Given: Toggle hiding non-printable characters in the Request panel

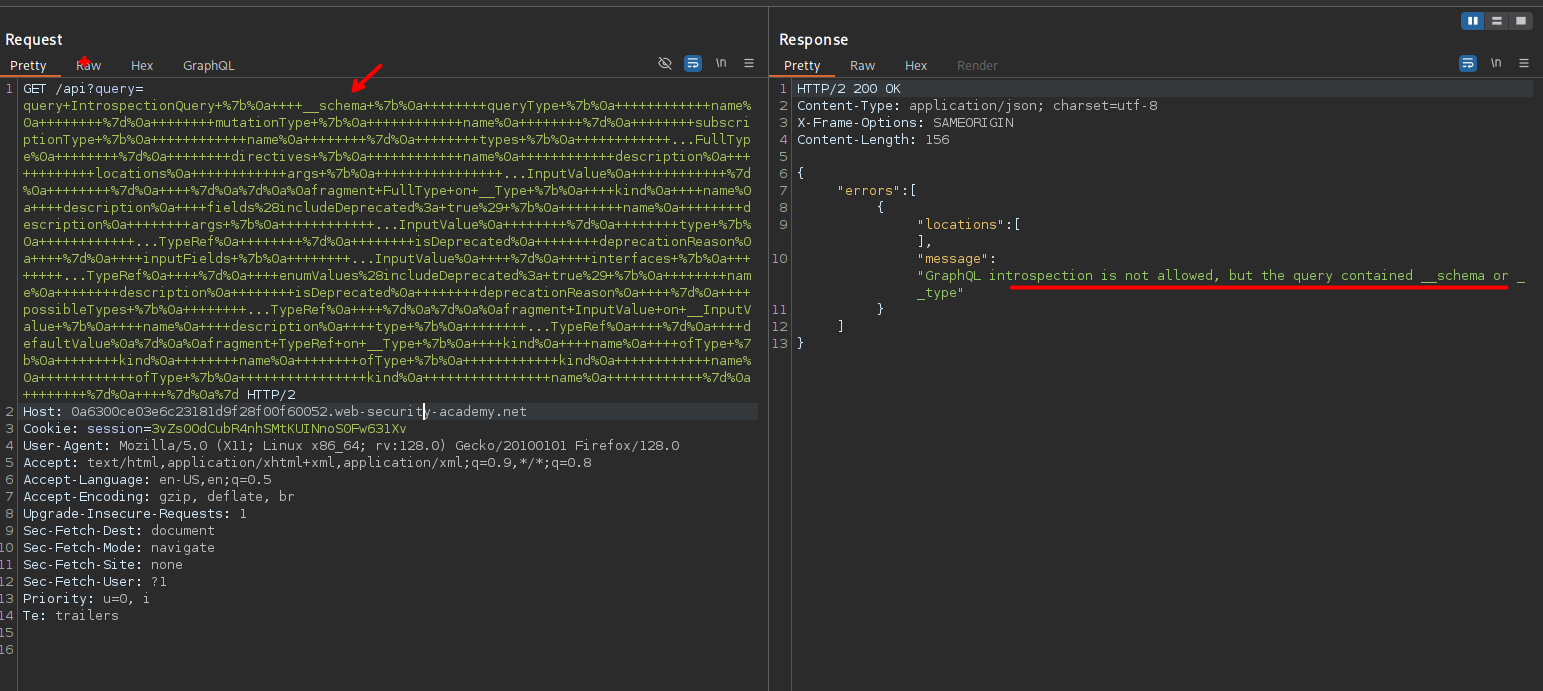Looking at the screenshot, I should pos(665,63).
